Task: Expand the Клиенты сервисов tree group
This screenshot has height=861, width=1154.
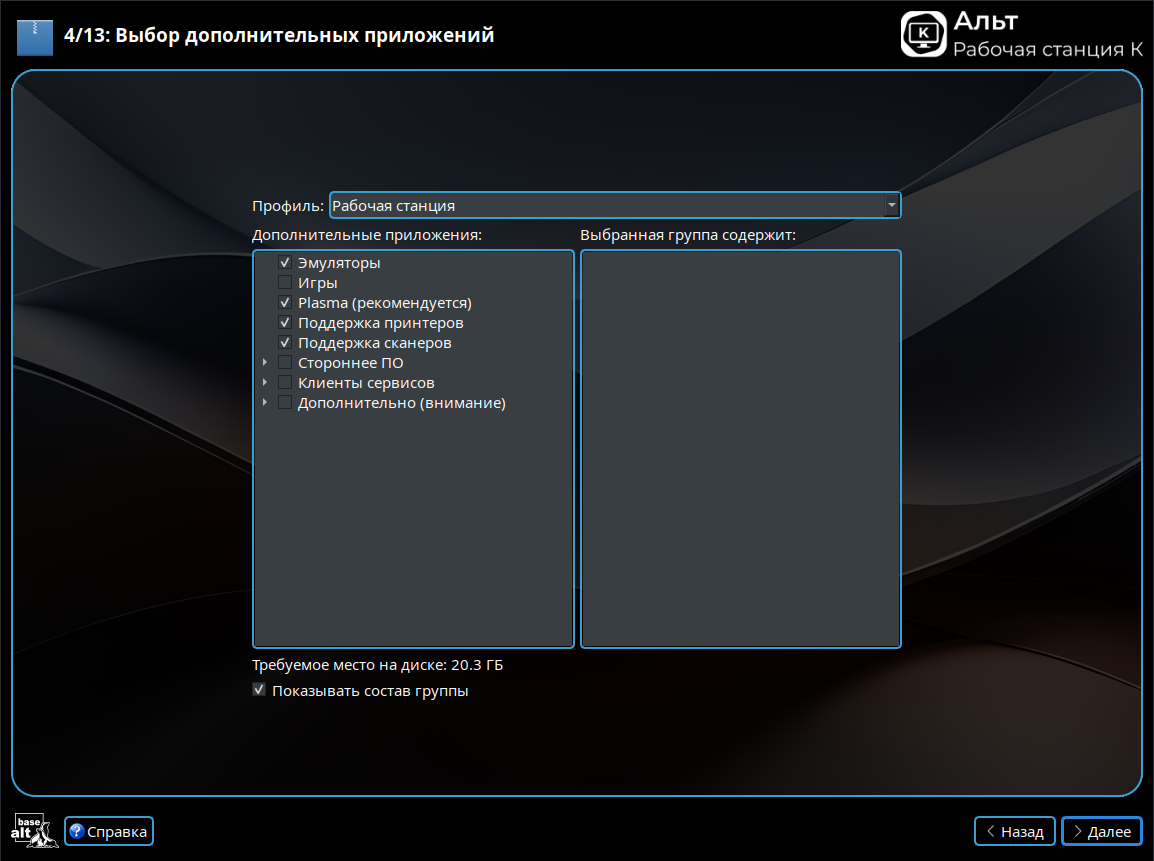Action: (265, 383)
